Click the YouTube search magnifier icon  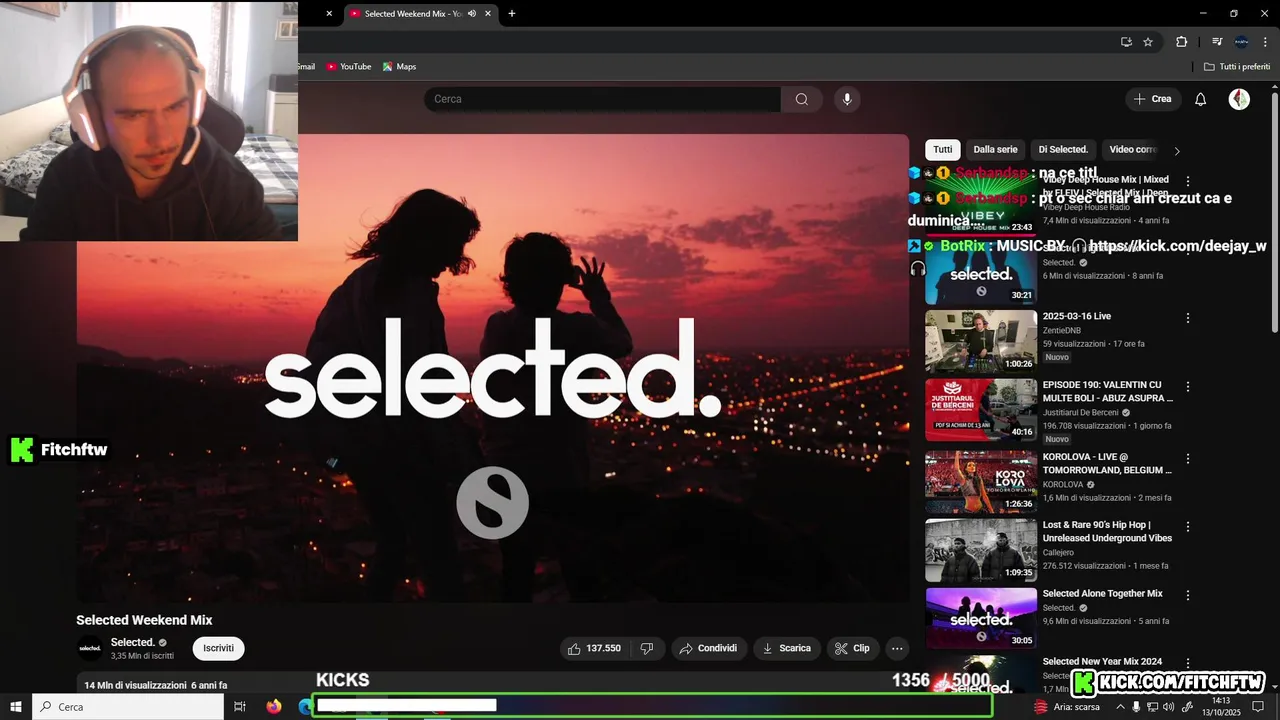tap(802, 99)
